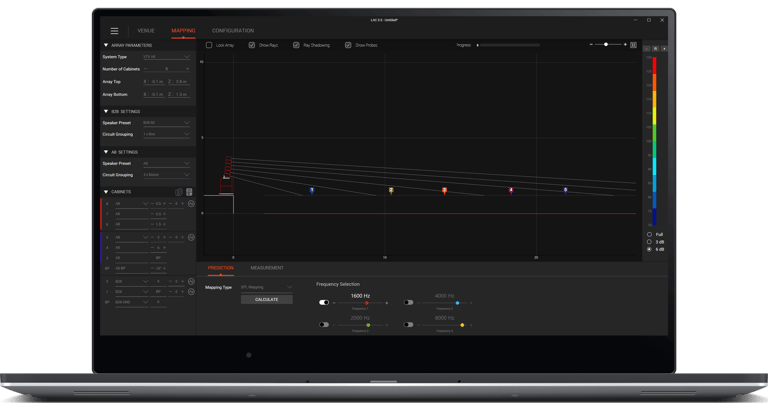
Task: Select probe marker 1 on the audience plane
Action: [312, 190]
